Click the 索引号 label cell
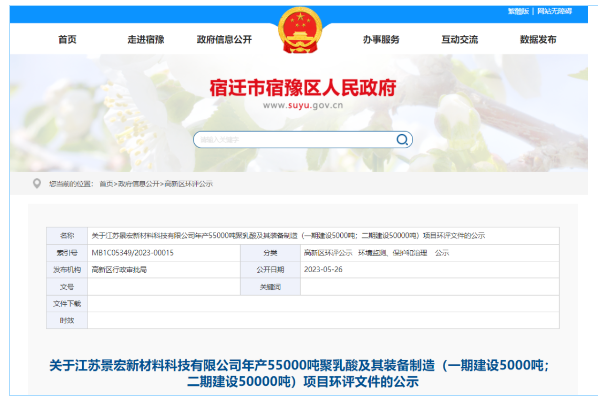This screenshot has width=598, height=398. pyautogui.click(x=67, y=253)
